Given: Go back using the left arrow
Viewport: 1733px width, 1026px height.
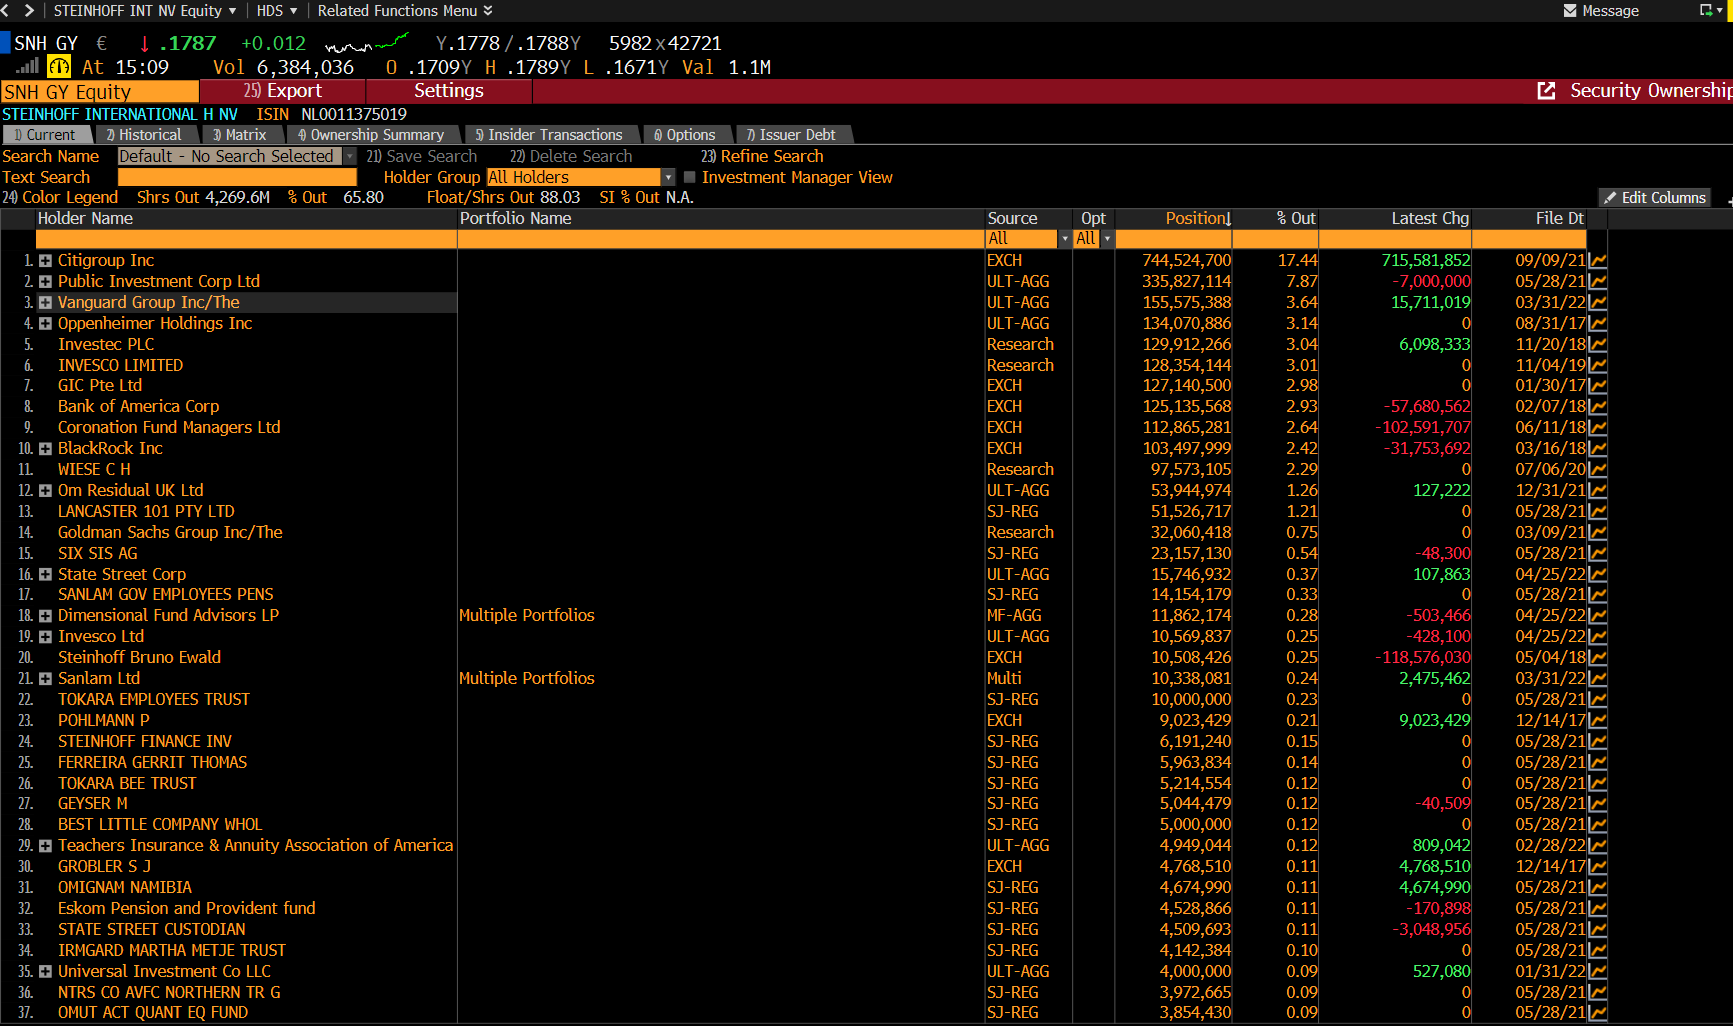Looking at the screenshot, I should [6, 10].
